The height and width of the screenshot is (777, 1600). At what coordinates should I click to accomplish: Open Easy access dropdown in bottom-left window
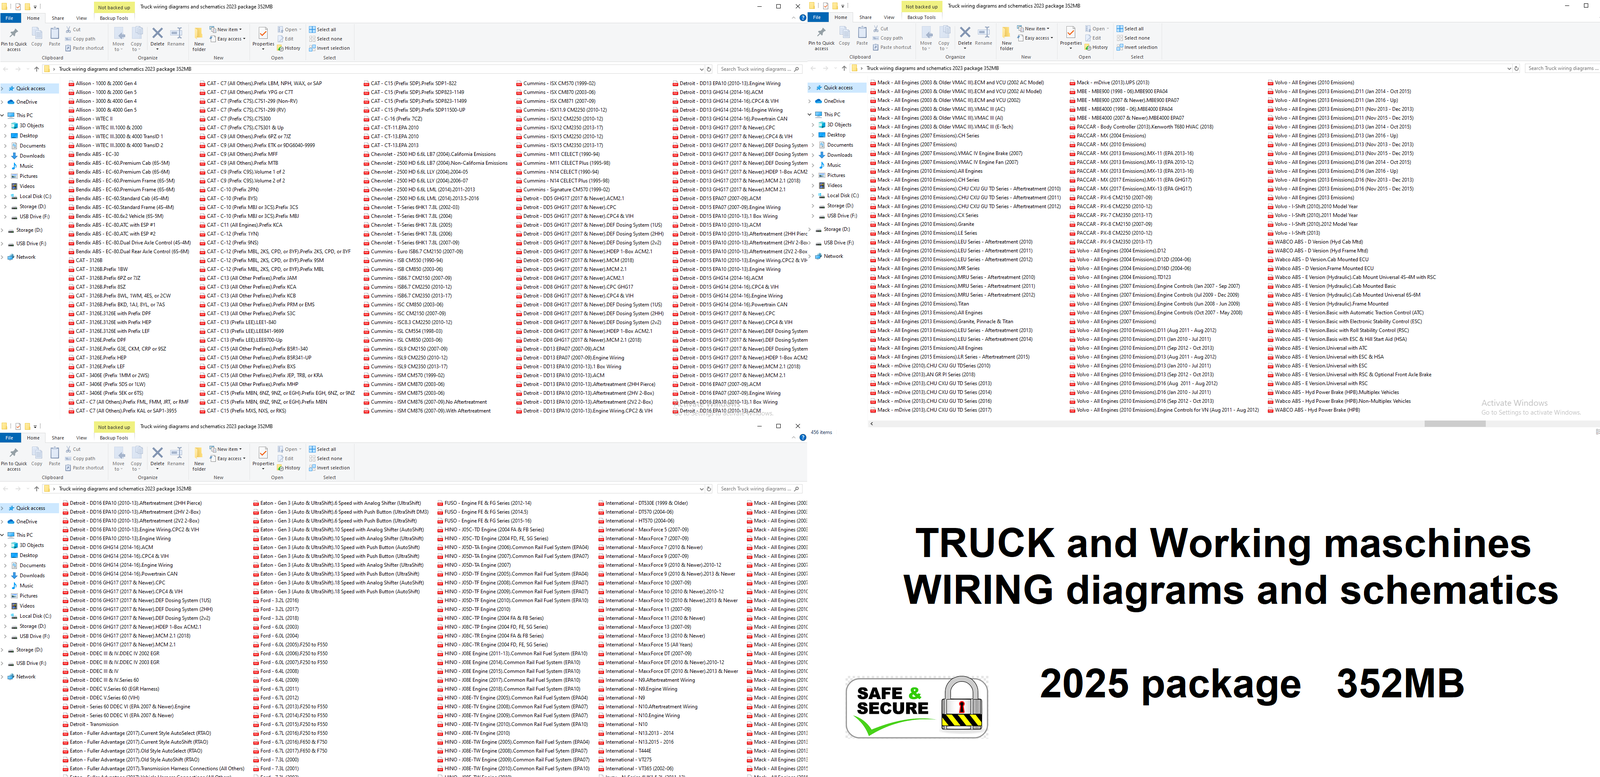coord(229,459)
